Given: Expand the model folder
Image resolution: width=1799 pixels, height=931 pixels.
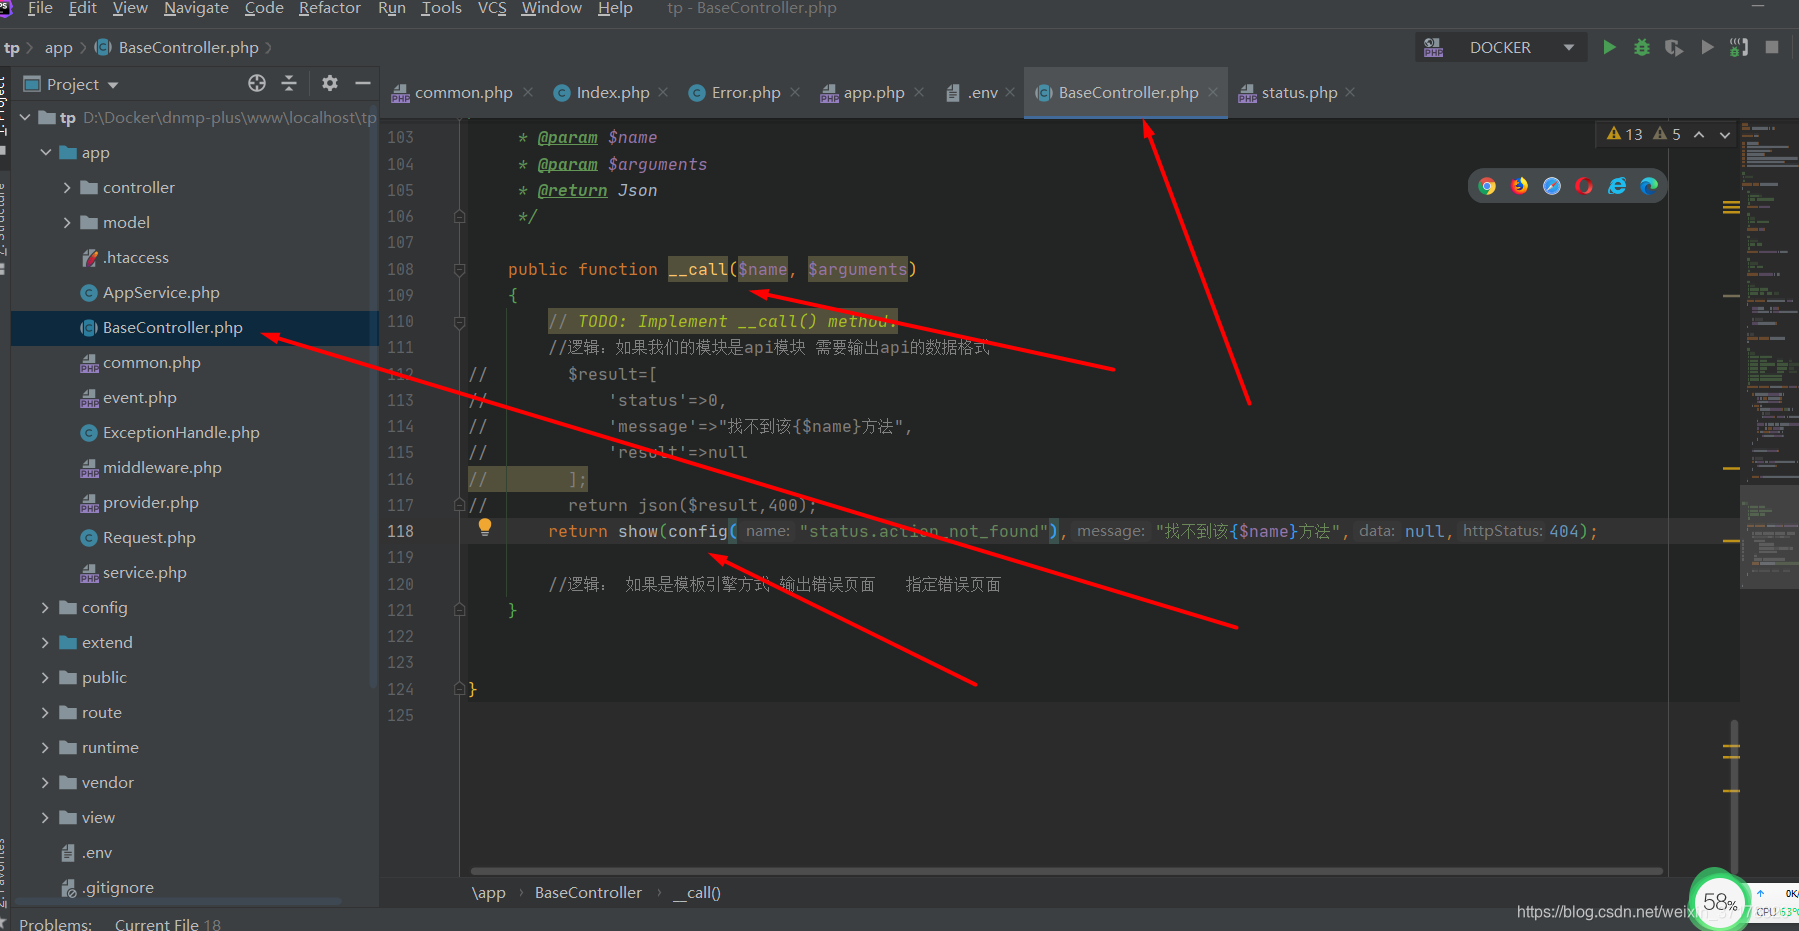Looking at the screenshot, I should click(66, 222).
